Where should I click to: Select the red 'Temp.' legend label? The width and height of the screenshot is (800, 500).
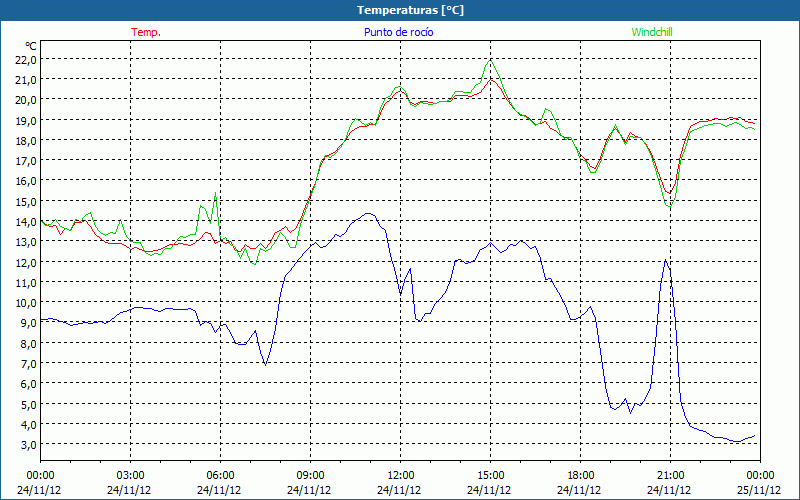tap(146, 32)
